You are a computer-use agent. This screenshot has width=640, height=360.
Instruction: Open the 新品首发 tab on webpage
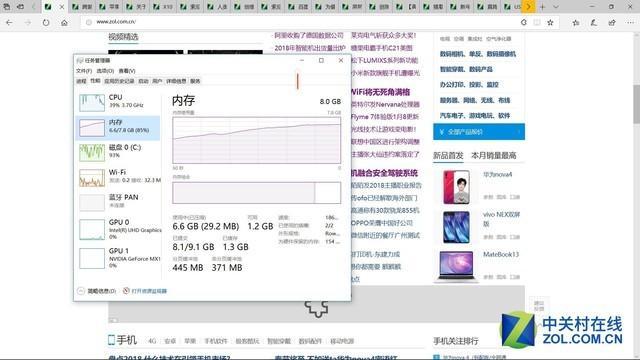coord(448,156)
